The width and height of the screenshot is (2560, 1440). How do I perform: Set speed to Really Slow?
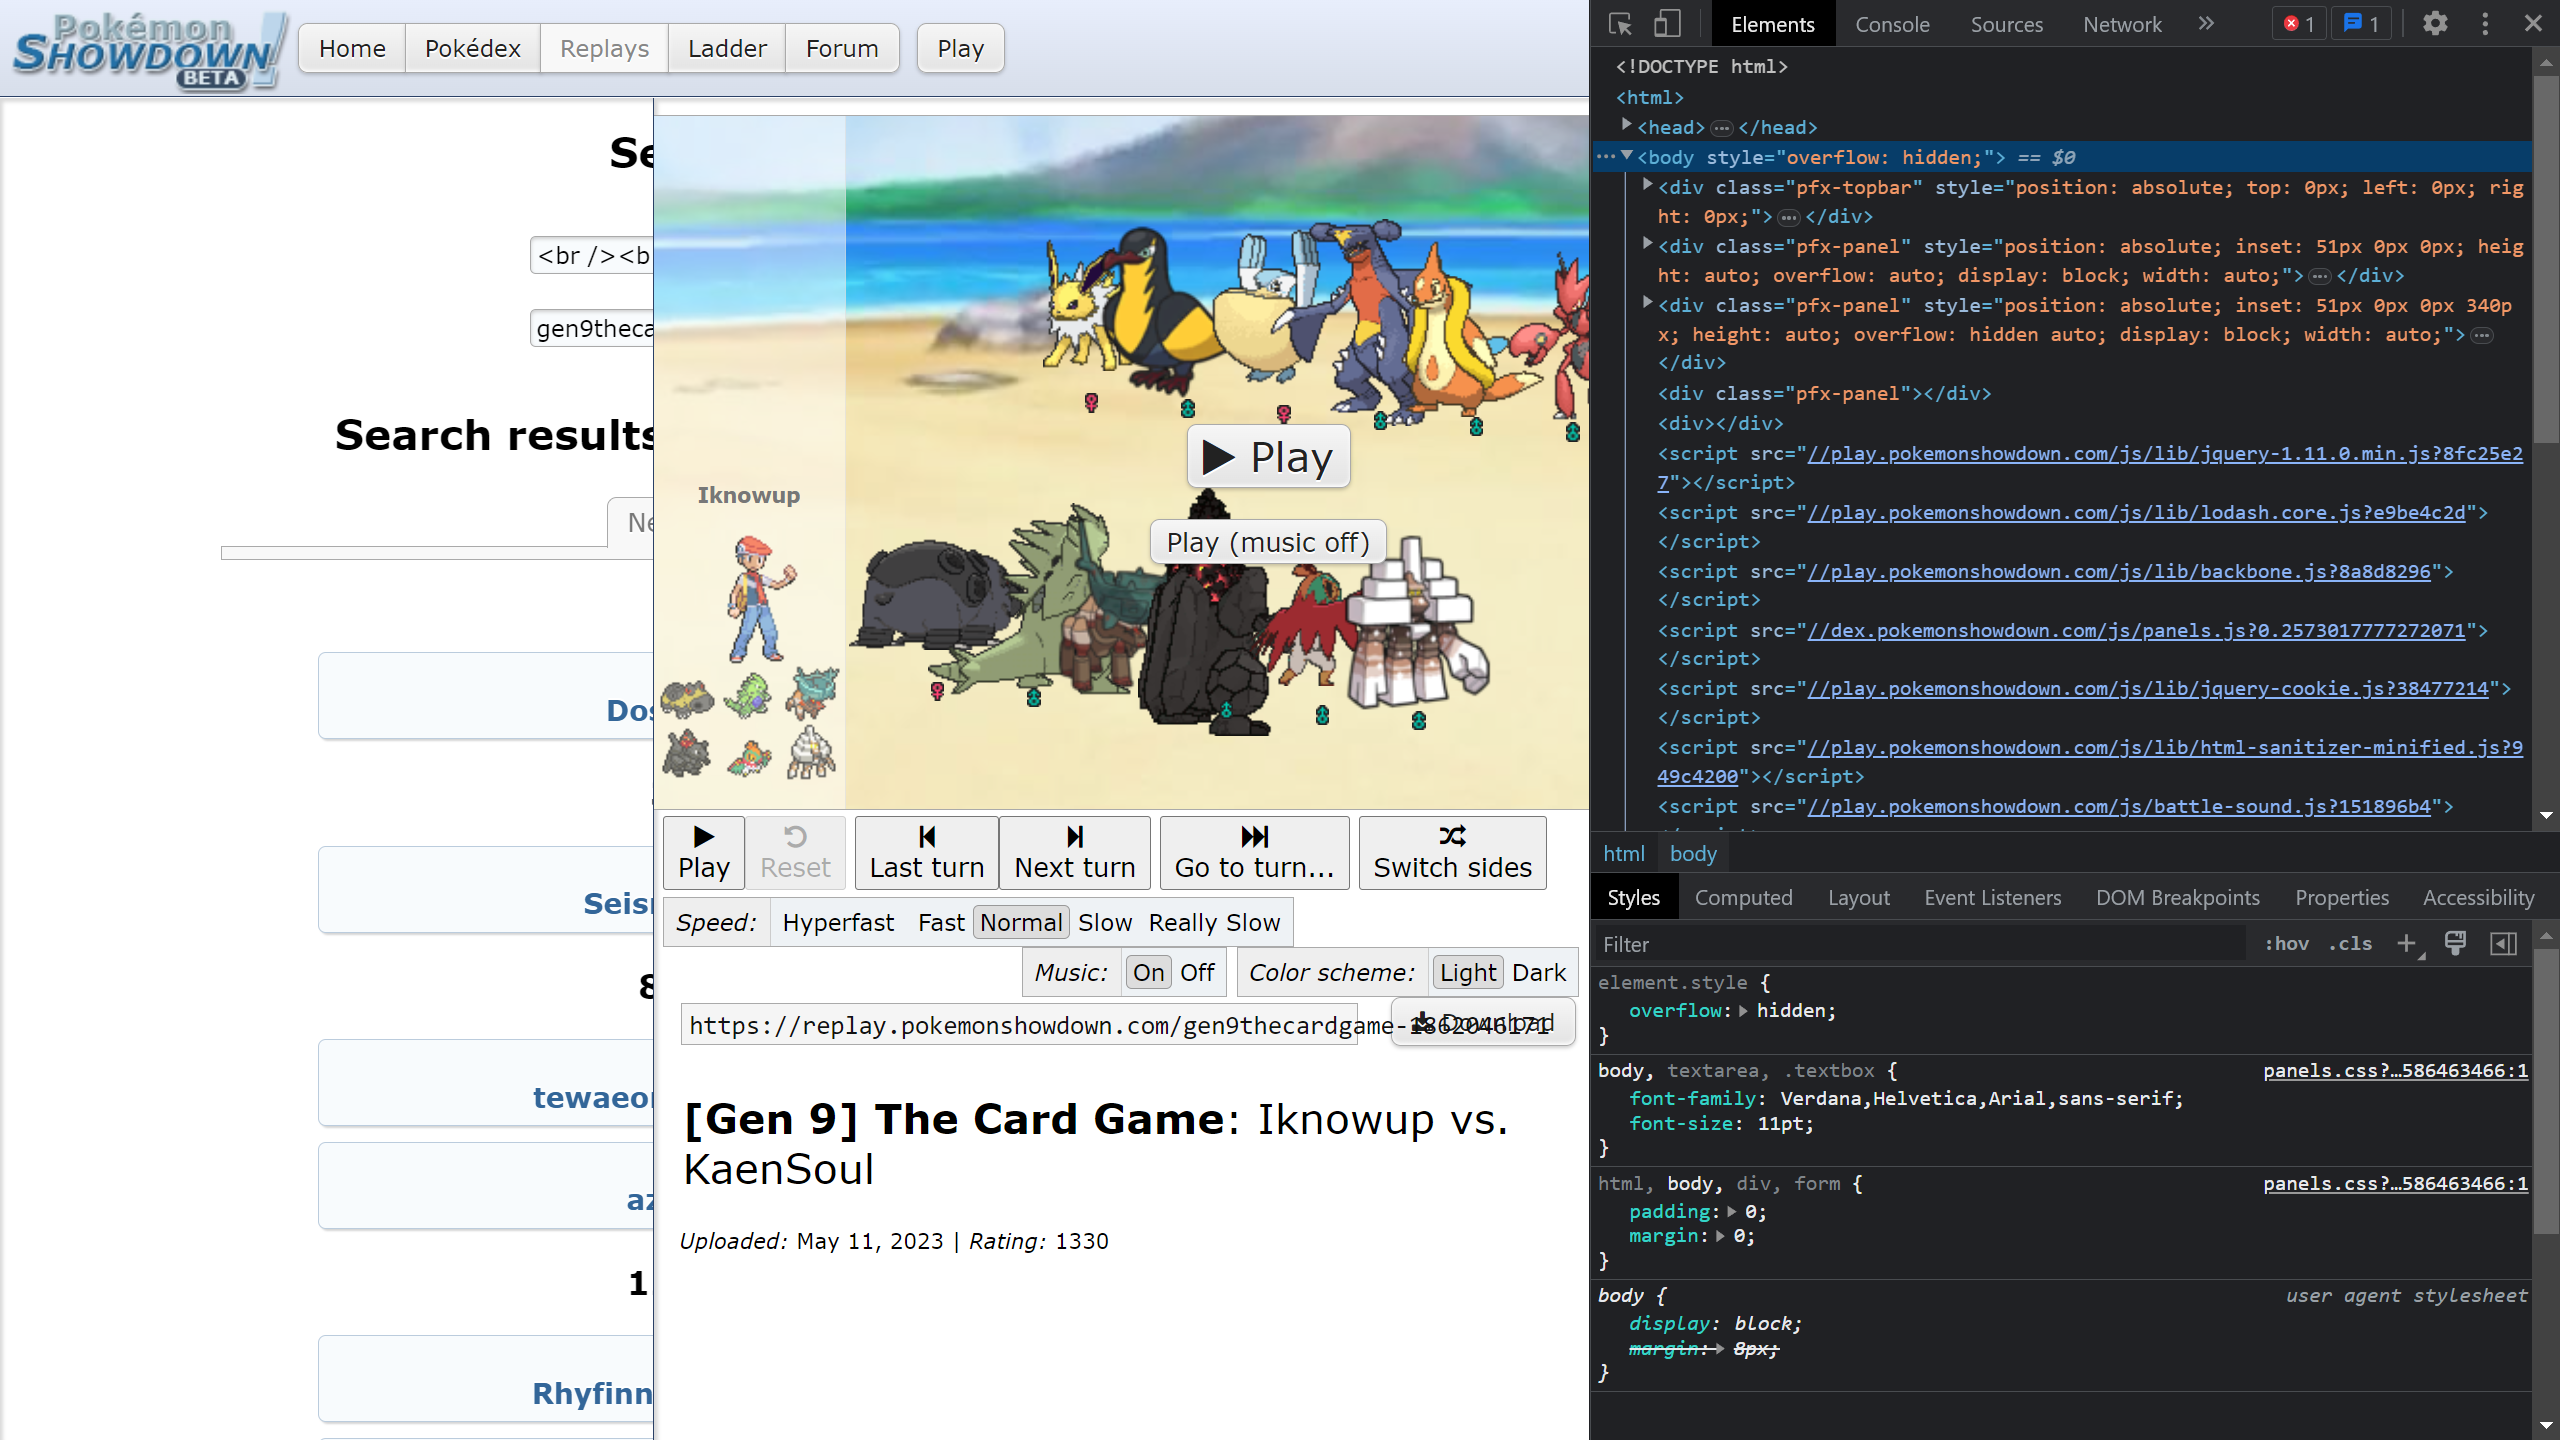(x=1214, y=922)
